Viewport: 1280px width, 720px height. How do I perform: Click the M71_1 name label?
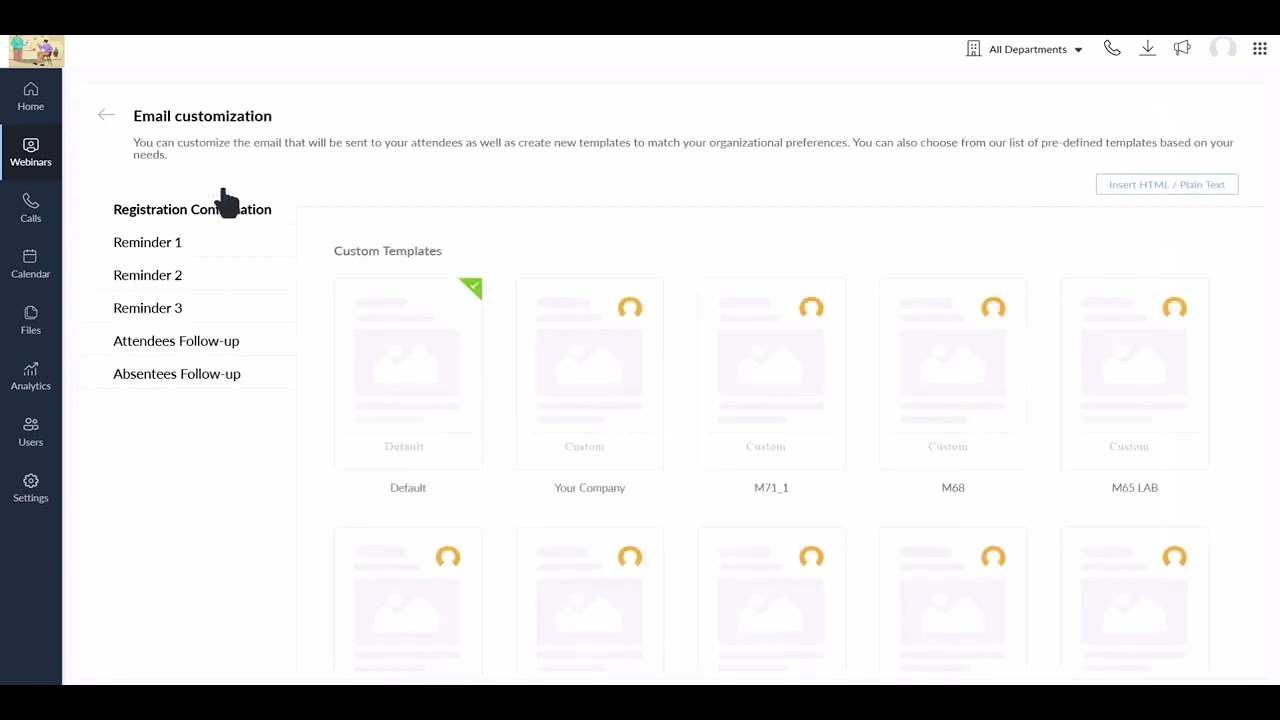(x=771, y=488)
